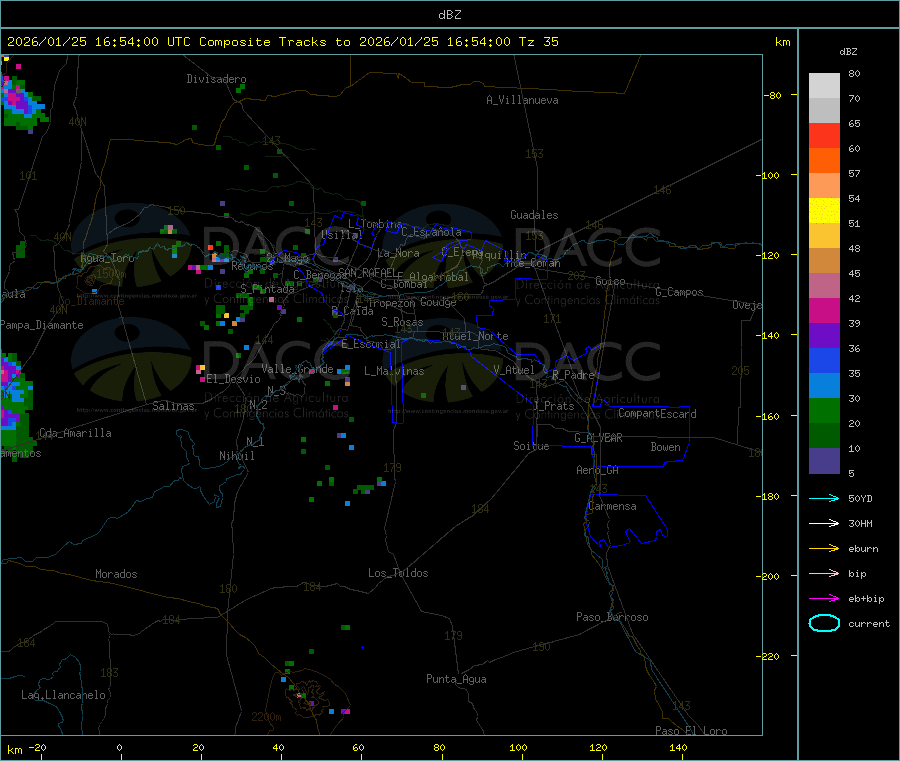
Task: Click the 'S_Rosas' map label
Action: point(402,322)
